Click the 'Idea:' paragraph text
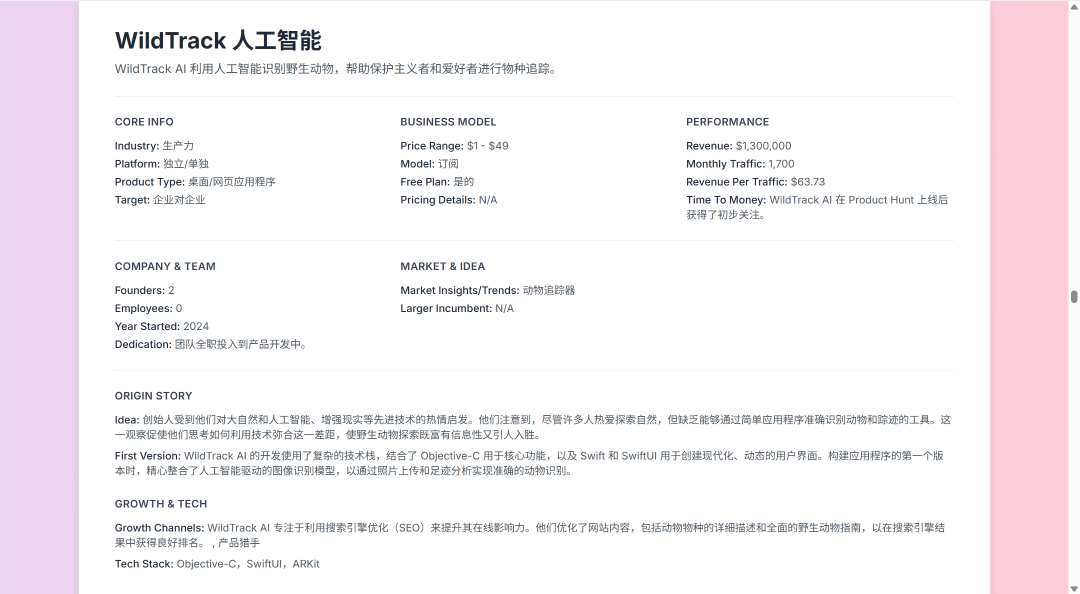The height and width of the screenshot is (594, 1080). pyautogui.click(x=533, y=427)
